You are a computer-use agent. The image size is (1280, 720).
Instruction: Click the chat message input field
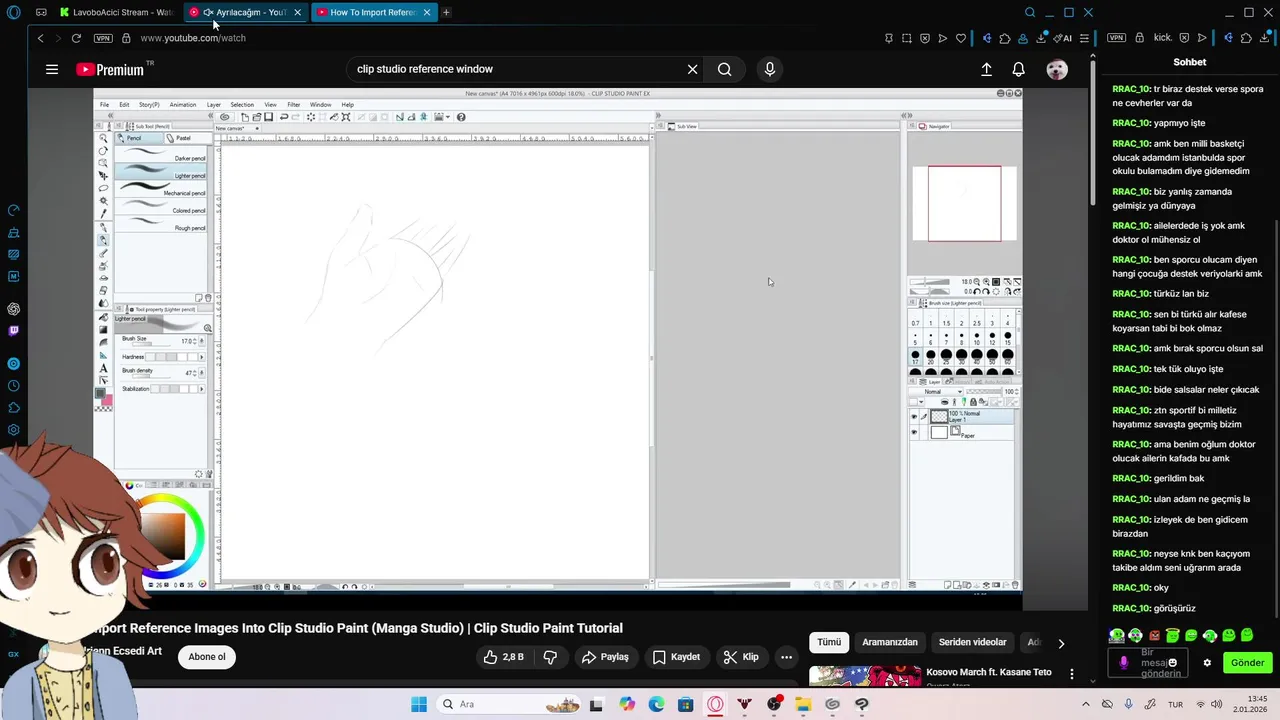pos(1148,662)
